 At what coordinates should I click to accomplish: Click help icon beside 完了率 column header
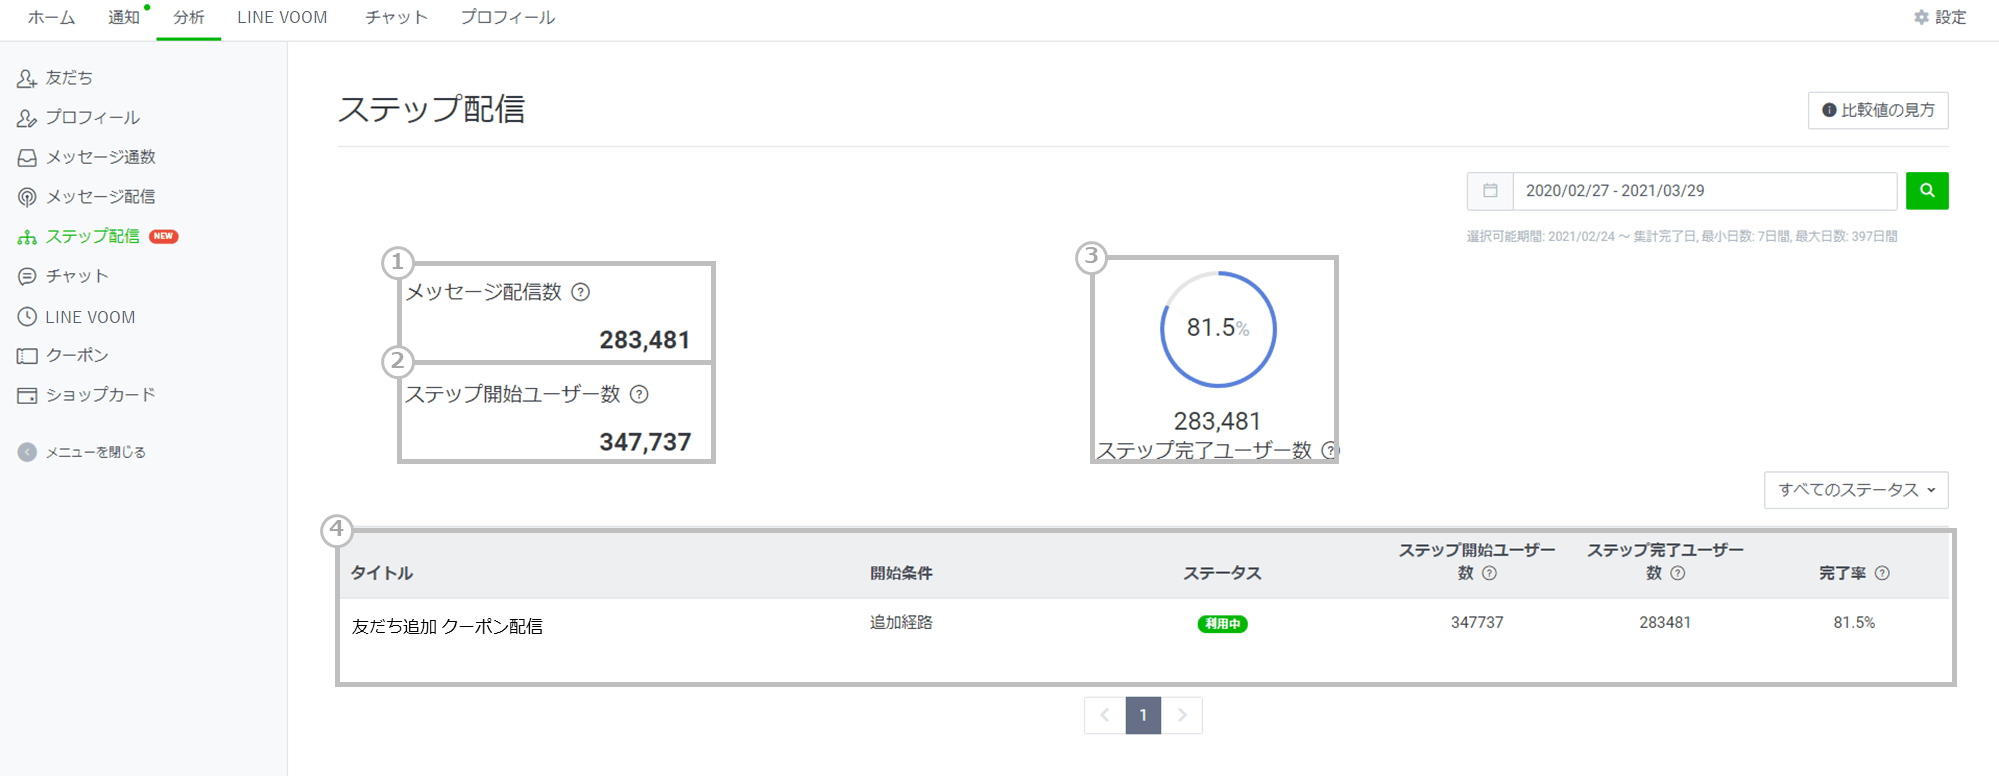pos(1882,573)
